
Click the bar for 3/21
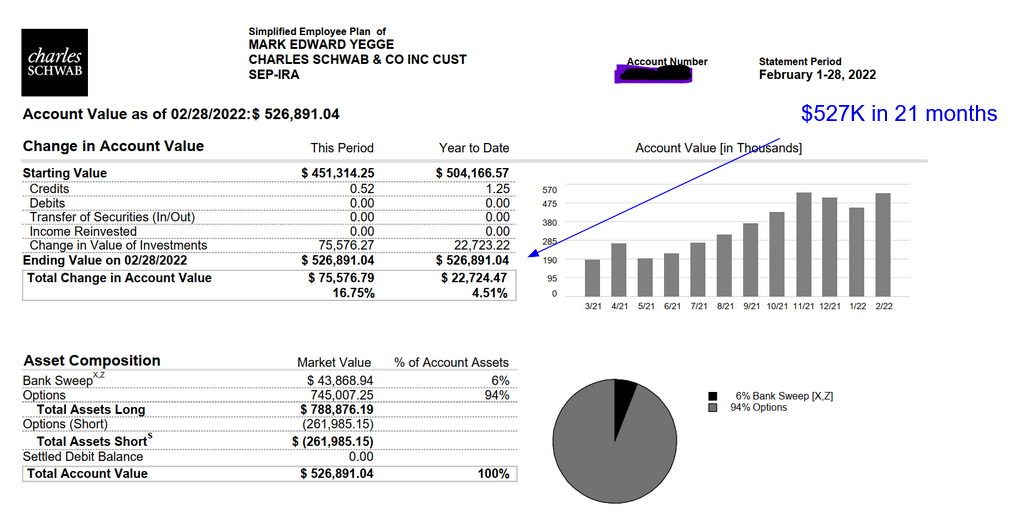[x=593, y=278]
